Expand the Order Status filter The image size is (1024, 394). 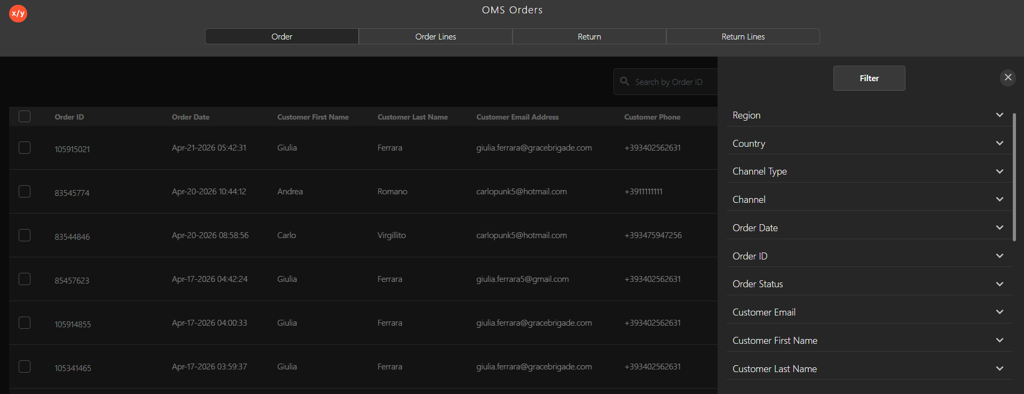869,284
